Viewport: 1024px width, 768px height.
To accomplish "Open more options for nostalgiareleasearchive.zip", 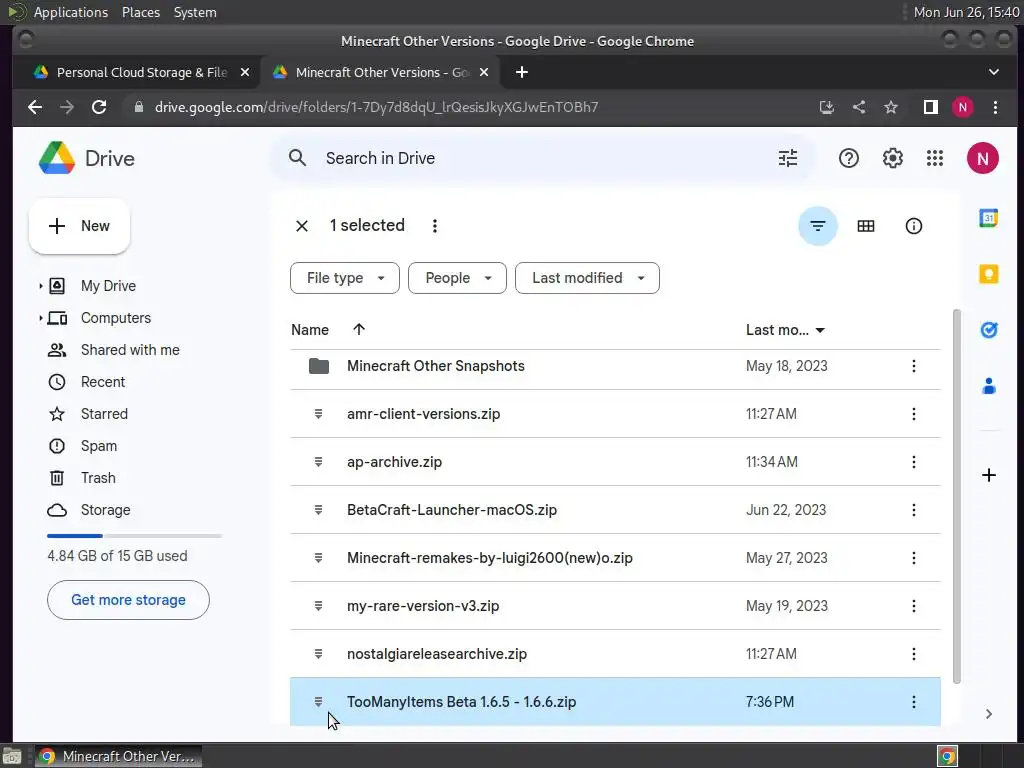I will [x=914, y=654].
